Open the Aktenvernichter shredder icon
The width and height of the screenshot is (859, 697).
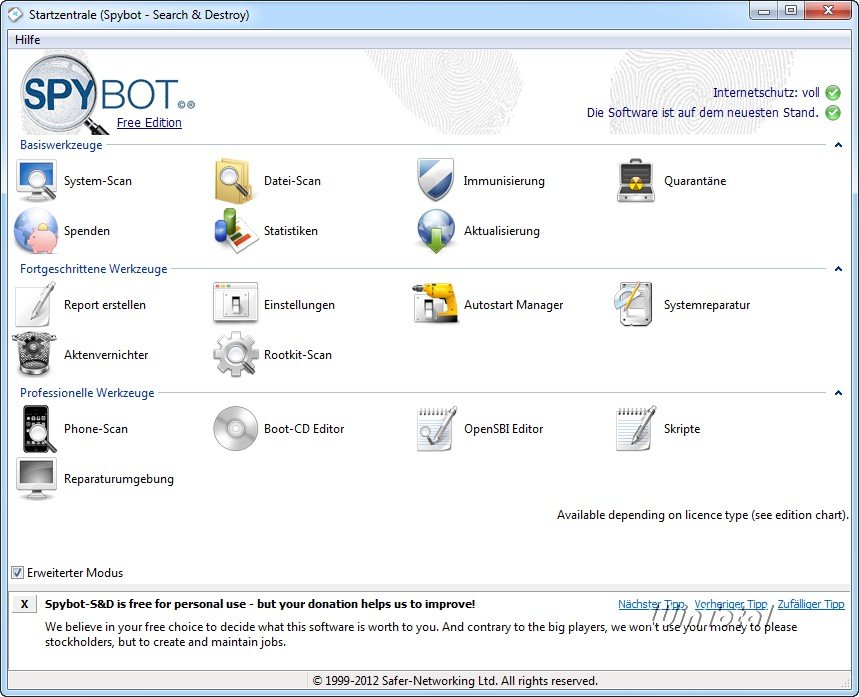pos(37,355)
